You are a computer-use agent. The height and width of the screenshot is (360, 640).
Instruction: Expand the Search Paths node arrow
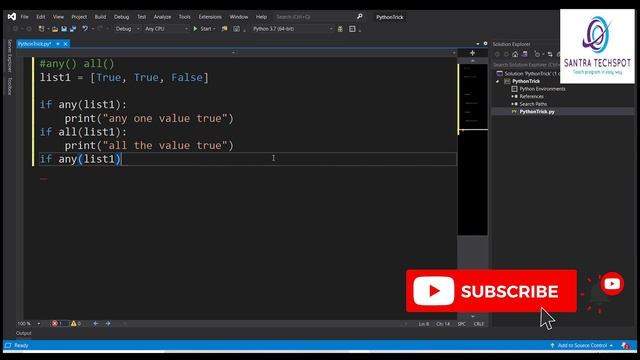[x=512, y=104]
